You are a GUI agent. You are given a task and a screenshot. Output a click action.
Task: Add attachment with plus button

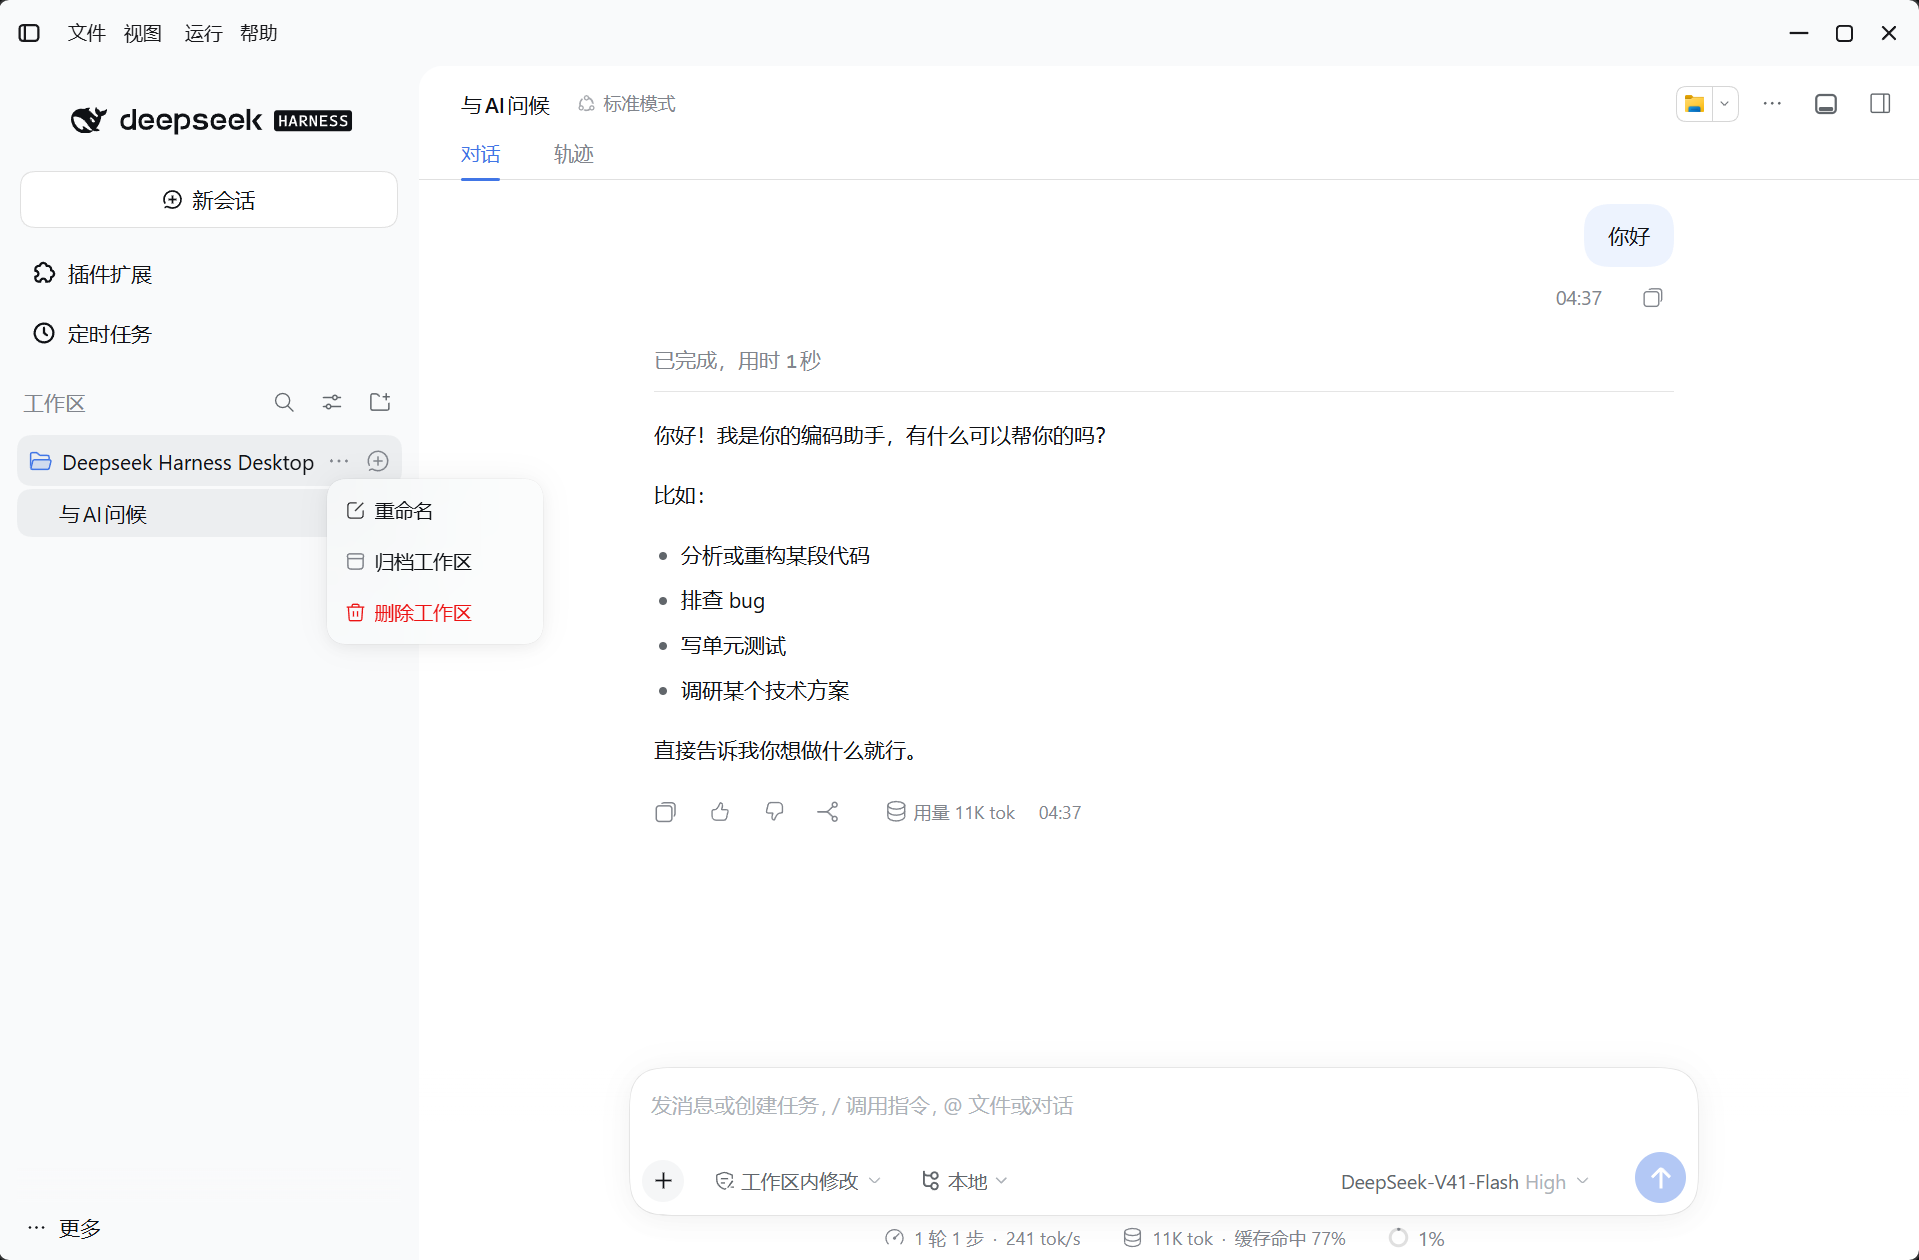click(x=663, y=1181)
